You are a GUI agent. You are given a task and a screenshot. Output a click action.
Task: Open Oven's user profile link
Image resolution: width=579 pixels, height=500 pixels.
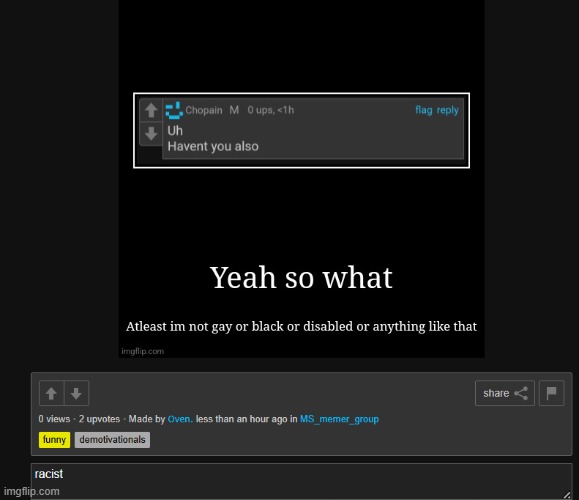[179, 419]
